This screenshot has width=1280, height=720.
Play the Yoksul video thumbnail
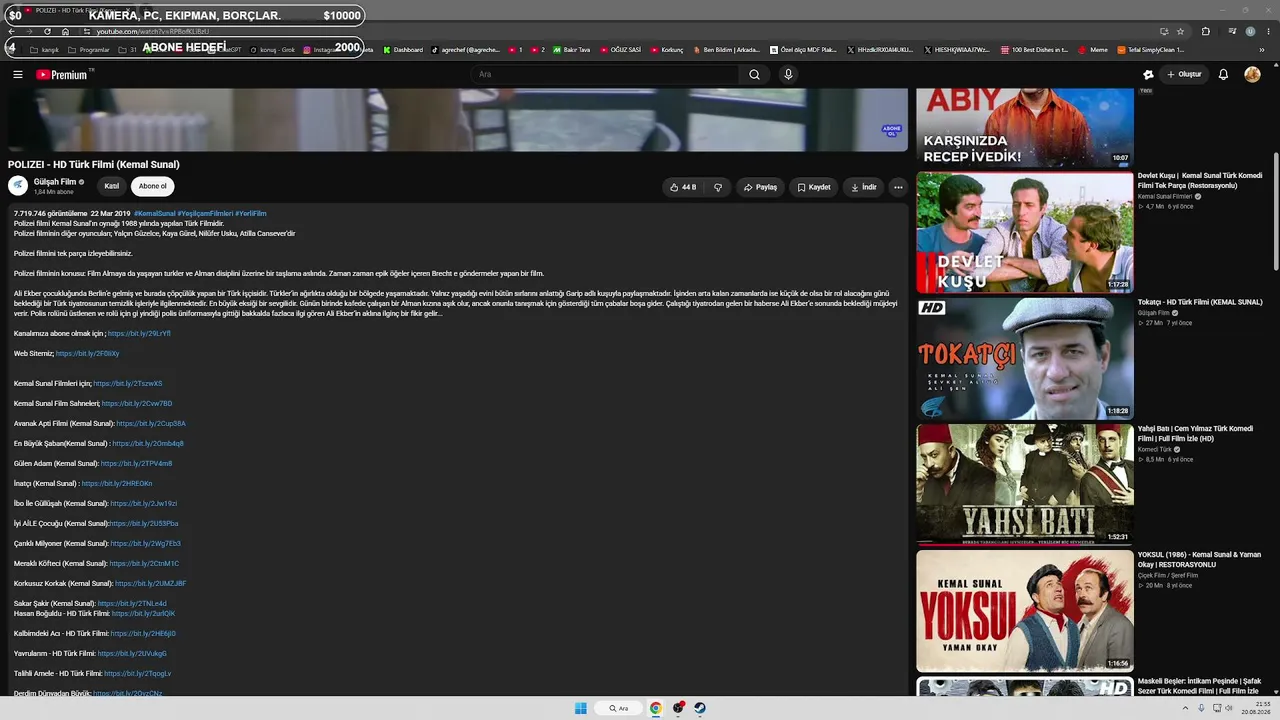coord(1025,611)
